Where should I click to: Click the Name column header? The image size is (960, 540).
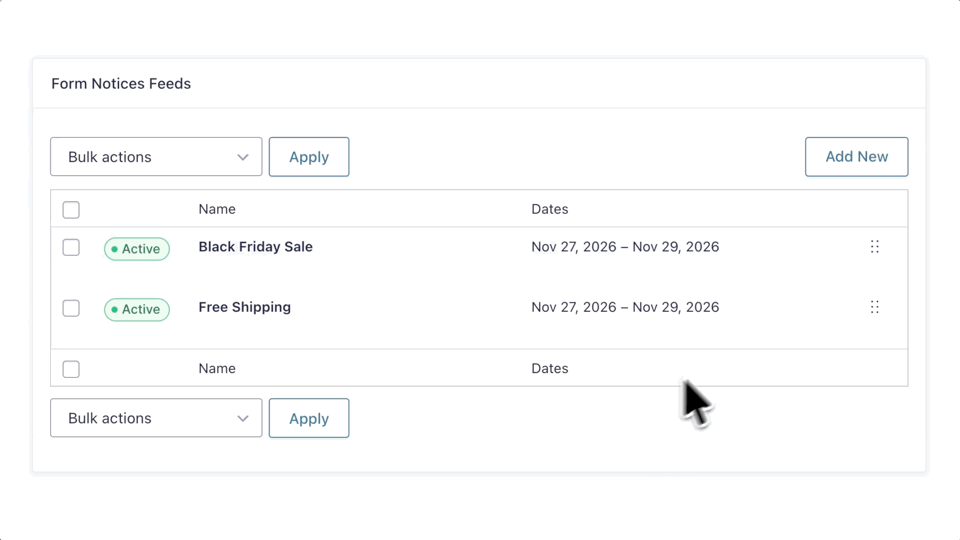(217, 209)
